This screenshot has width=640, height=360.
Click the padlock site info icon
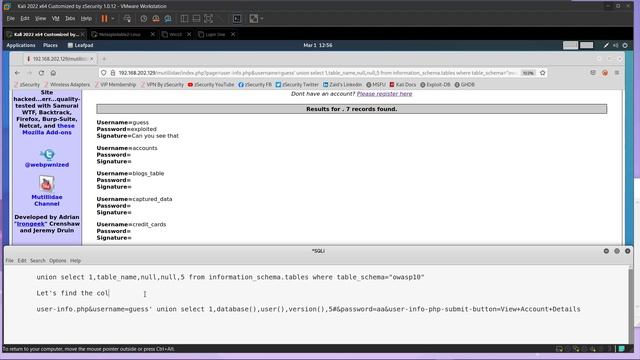point(113,73)
